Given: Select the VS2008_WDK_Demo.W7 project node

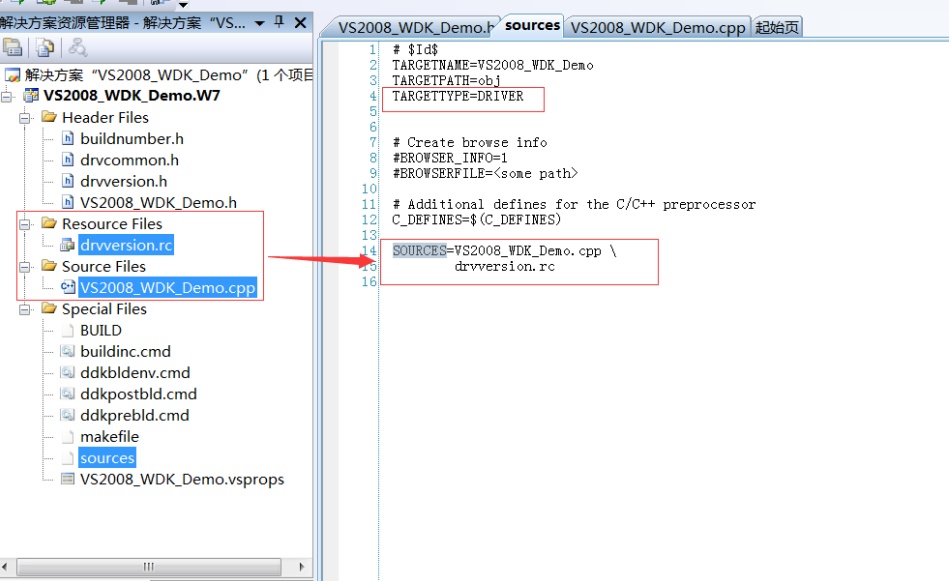Looking at the screenshot, I should pyautogui.click(x=132, y=96).
